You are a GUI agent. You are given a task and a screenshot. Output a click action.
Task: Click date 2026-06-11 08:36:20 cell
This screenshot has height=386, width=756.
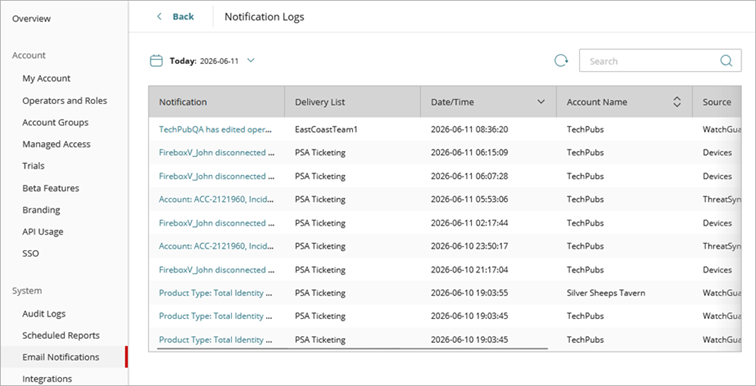469,129
